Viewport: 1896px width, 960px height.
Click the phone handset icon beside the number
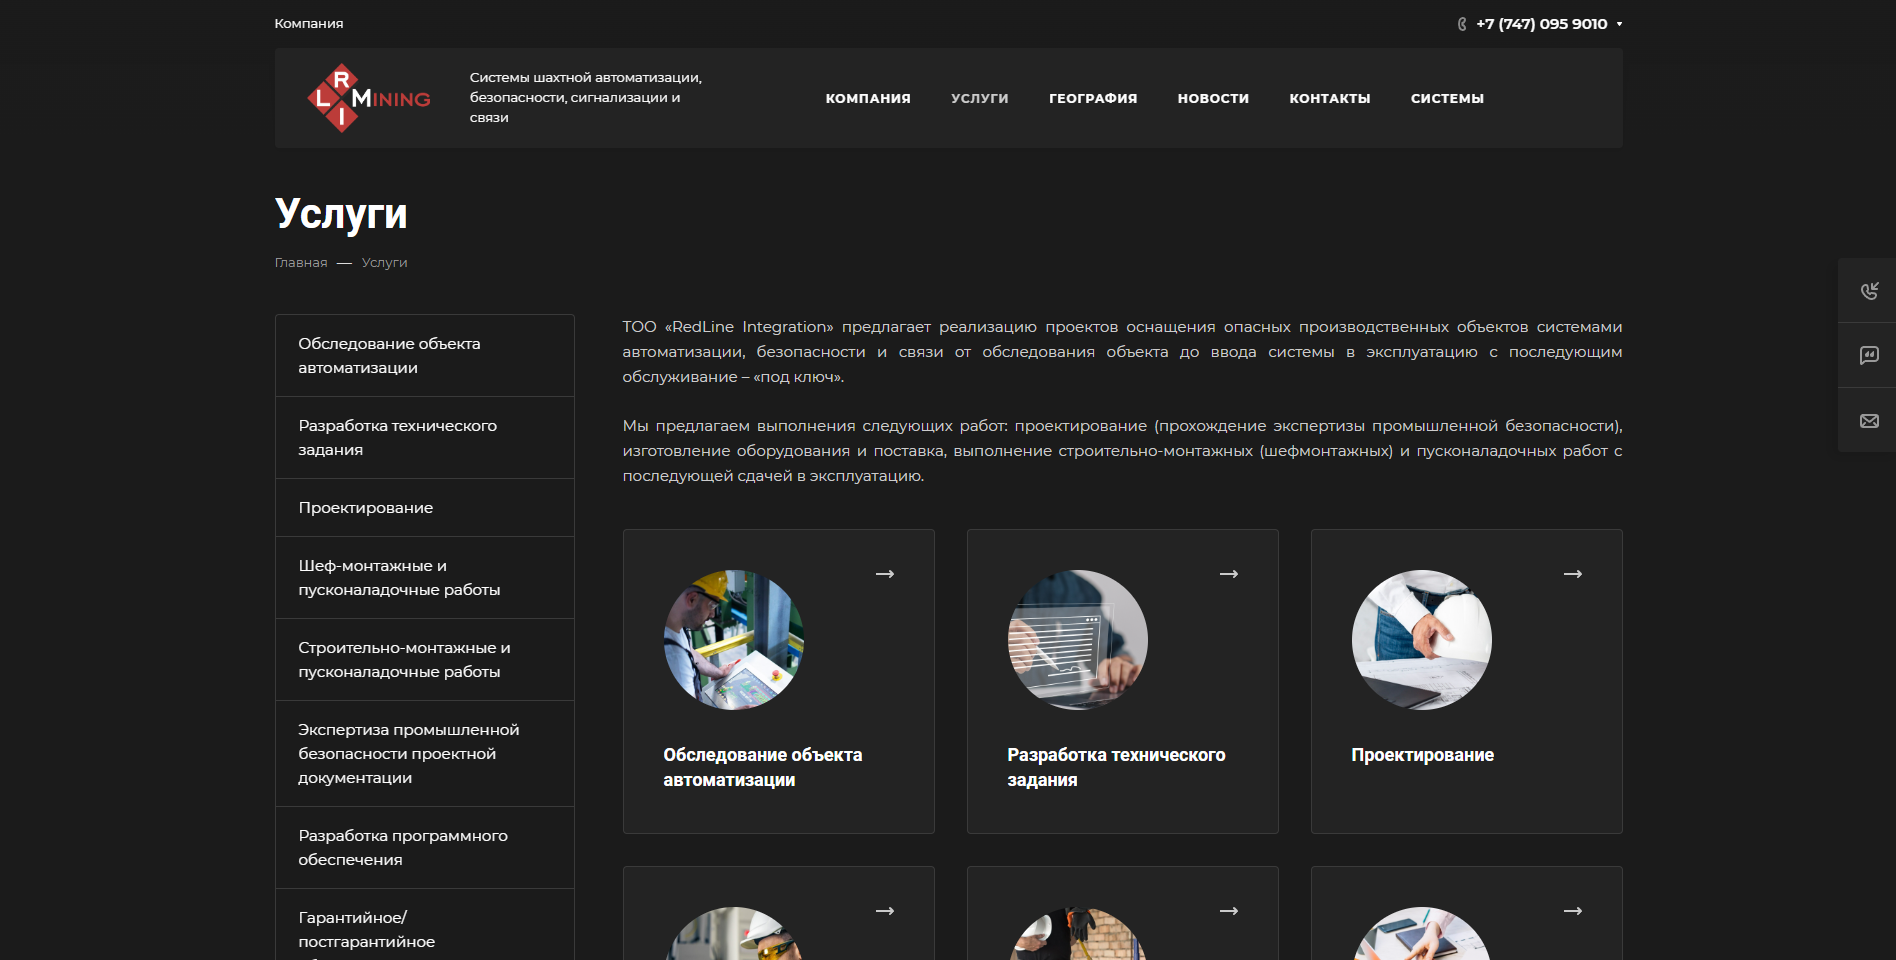pos(1462,24)
